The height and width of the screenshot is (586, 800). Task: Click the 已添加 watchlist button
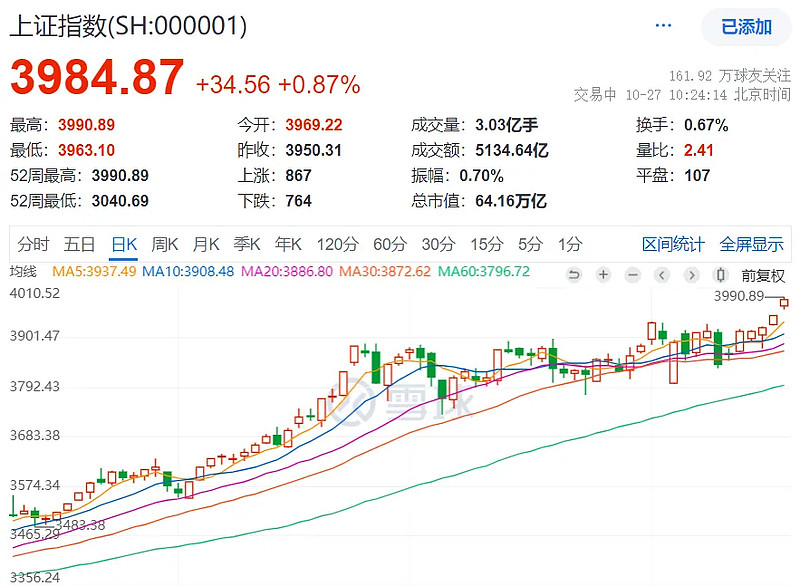point(746,27)
